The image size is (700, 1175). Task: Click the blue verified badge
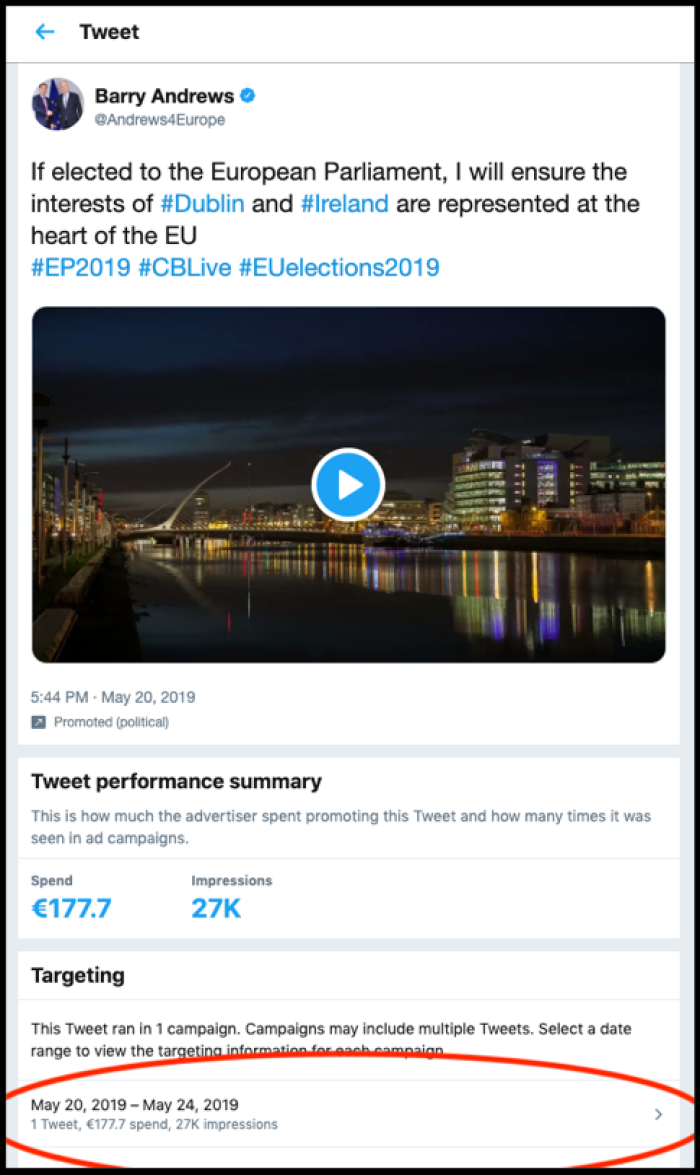[x=248, y=96]
